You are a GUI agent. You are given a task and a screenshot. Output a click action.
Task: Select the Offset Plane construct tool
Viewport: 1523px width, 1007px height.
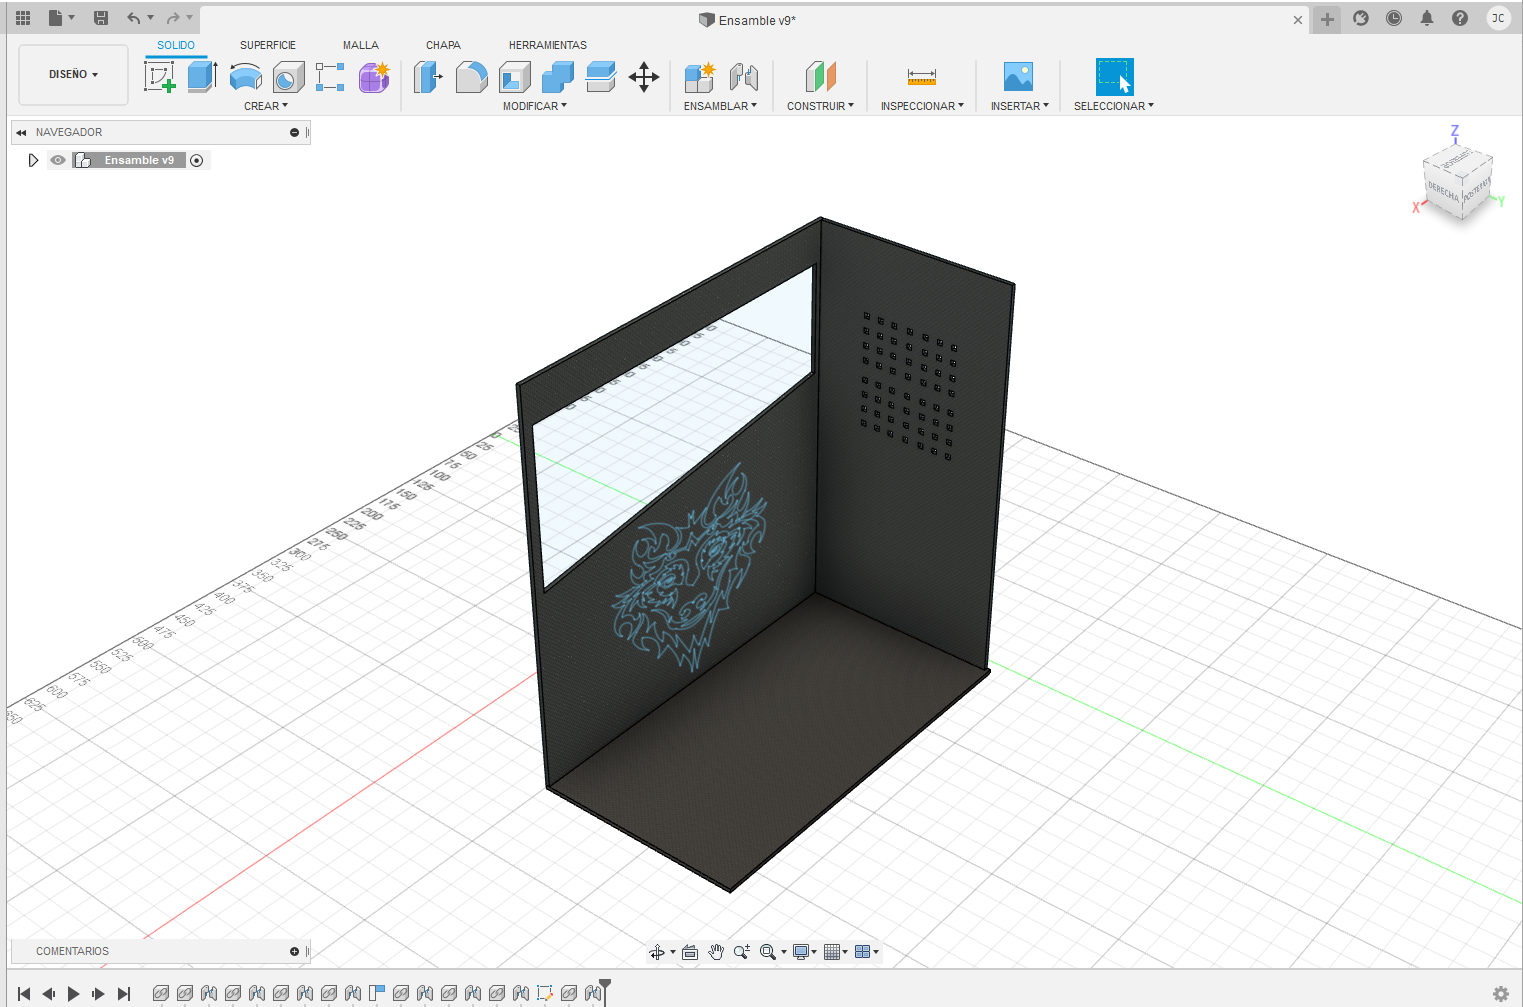pyautogui.click(x=821, y=77)
